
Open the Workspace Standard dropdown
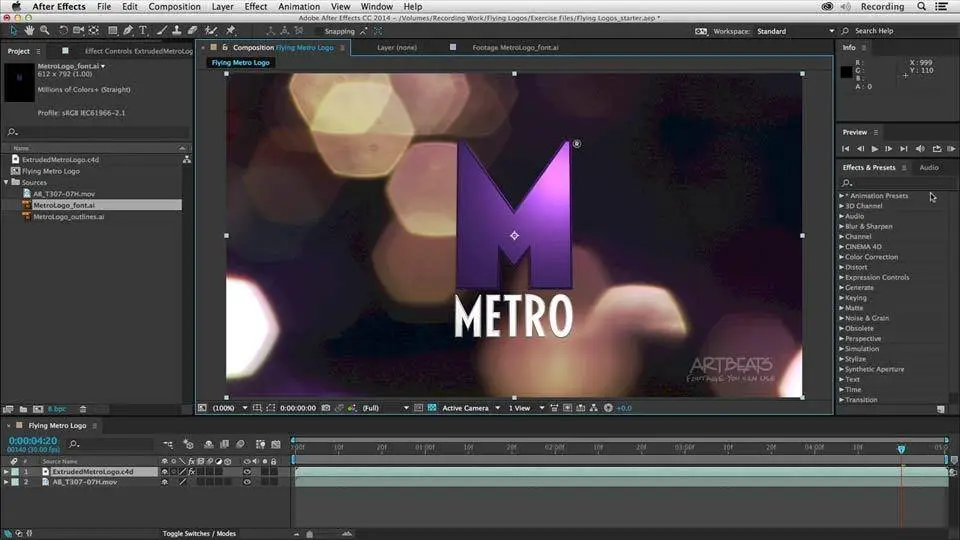(x=790, y=31)
